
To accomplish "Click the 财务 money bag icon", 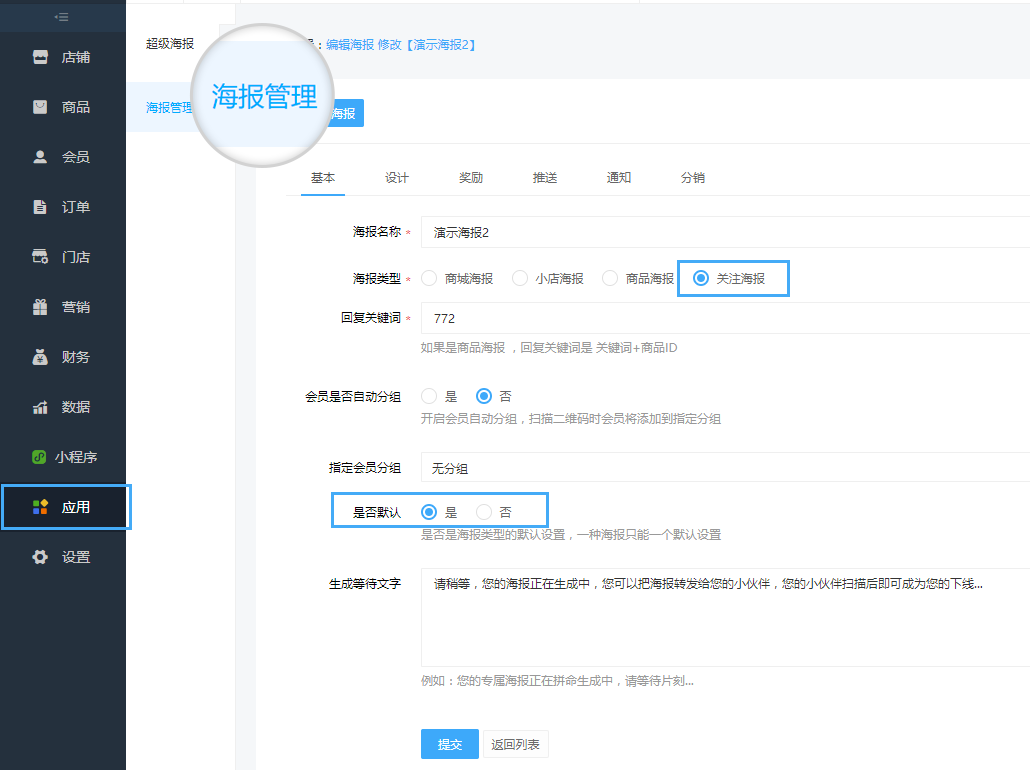I will [40, 357].
